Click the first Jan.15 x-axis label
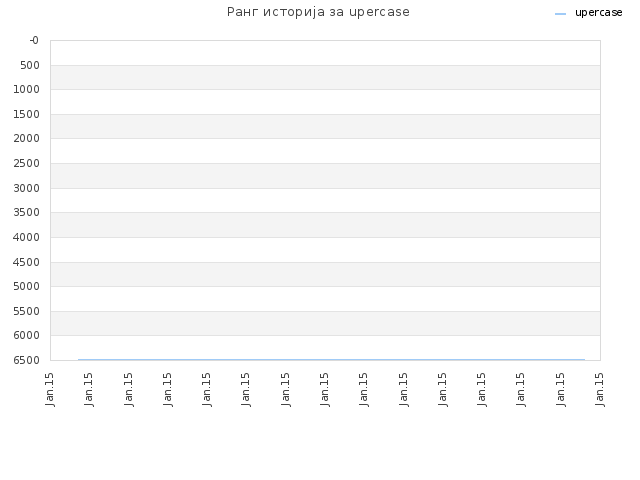 tap(50, 389)
